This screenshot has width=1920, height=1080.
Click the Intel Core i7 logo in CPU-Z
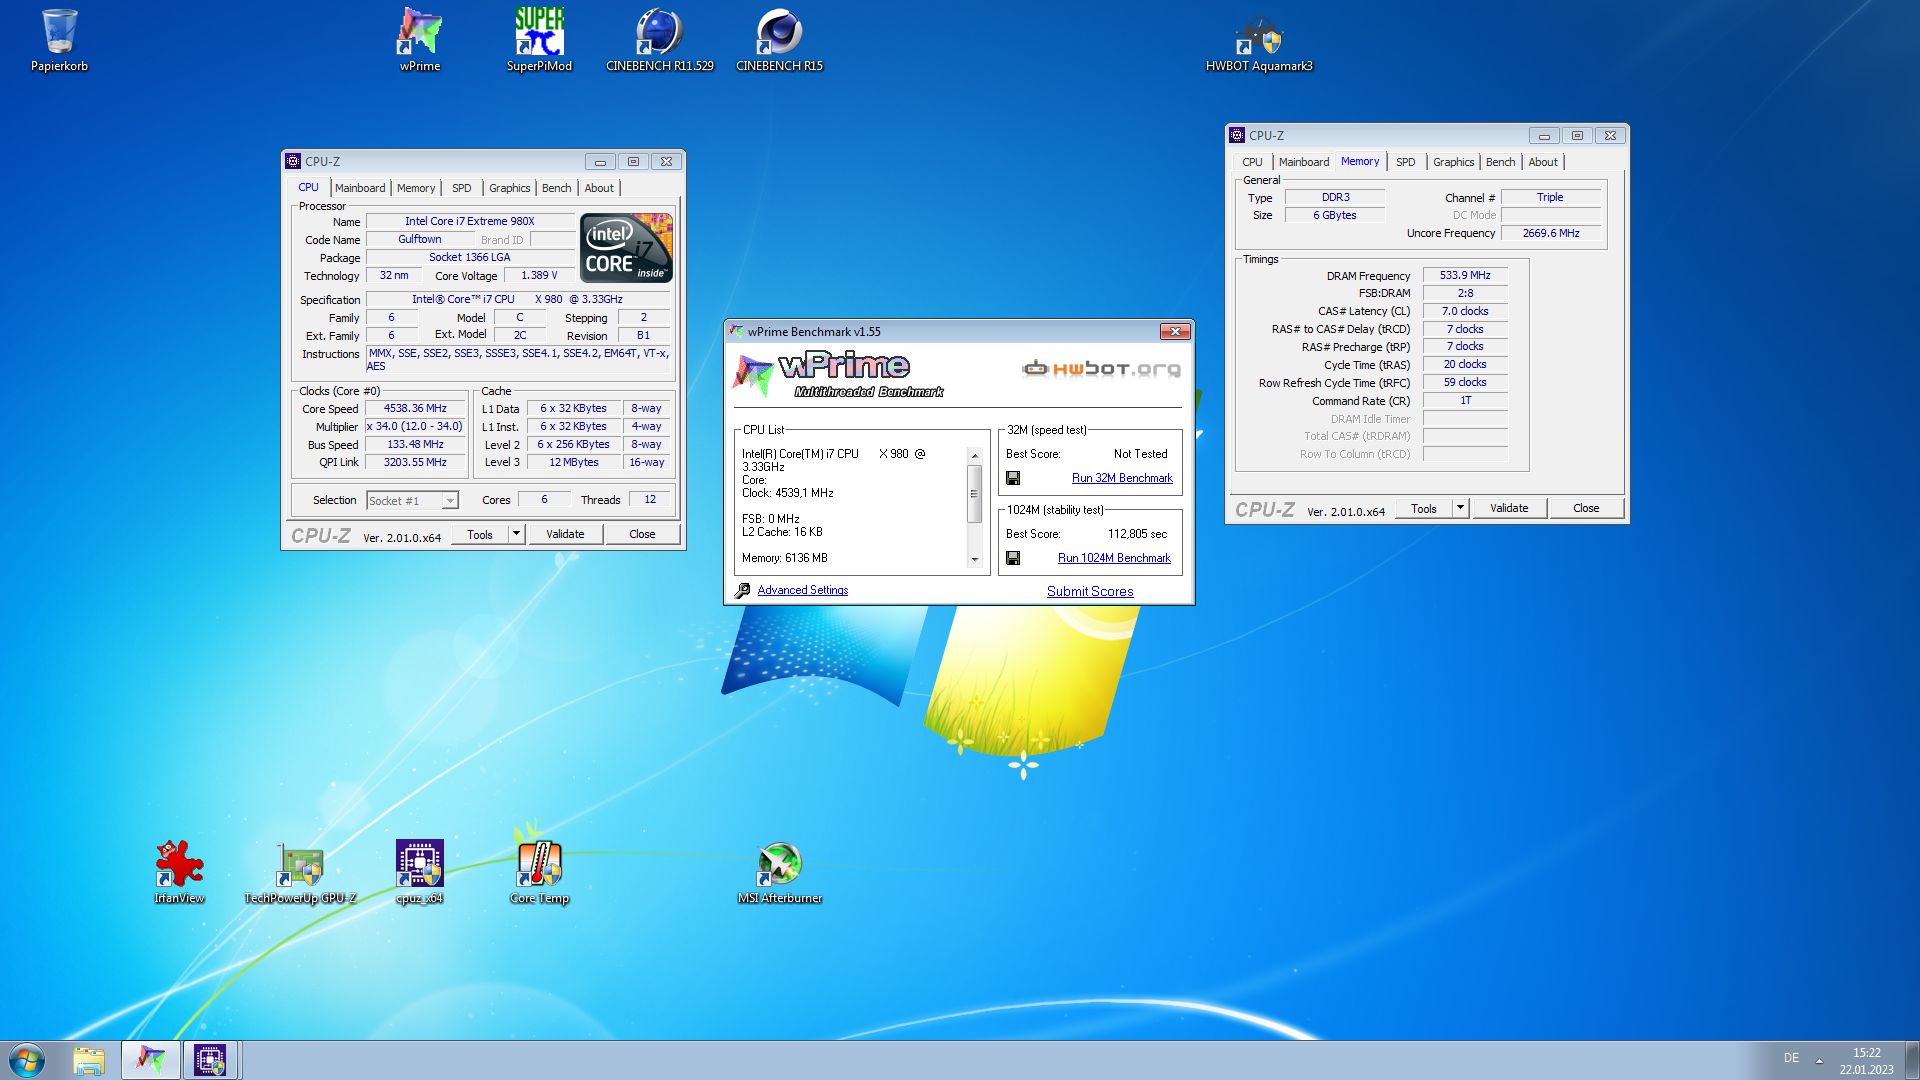tap(627, 248)
